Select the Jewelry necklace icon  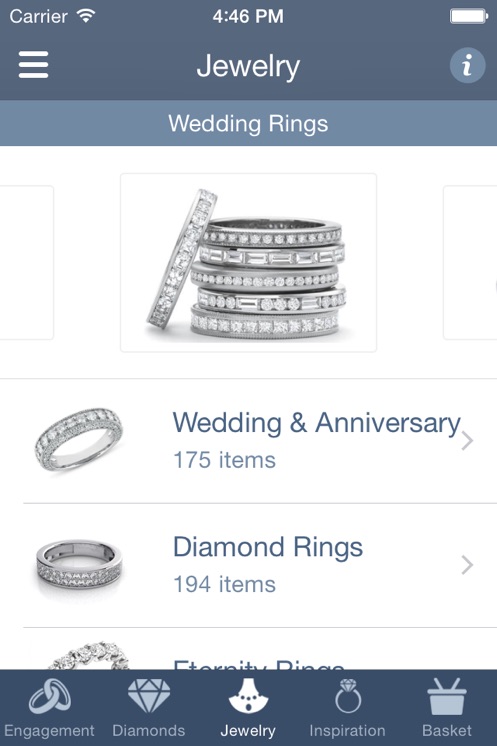pyautogui.click(x=248, y=696)
